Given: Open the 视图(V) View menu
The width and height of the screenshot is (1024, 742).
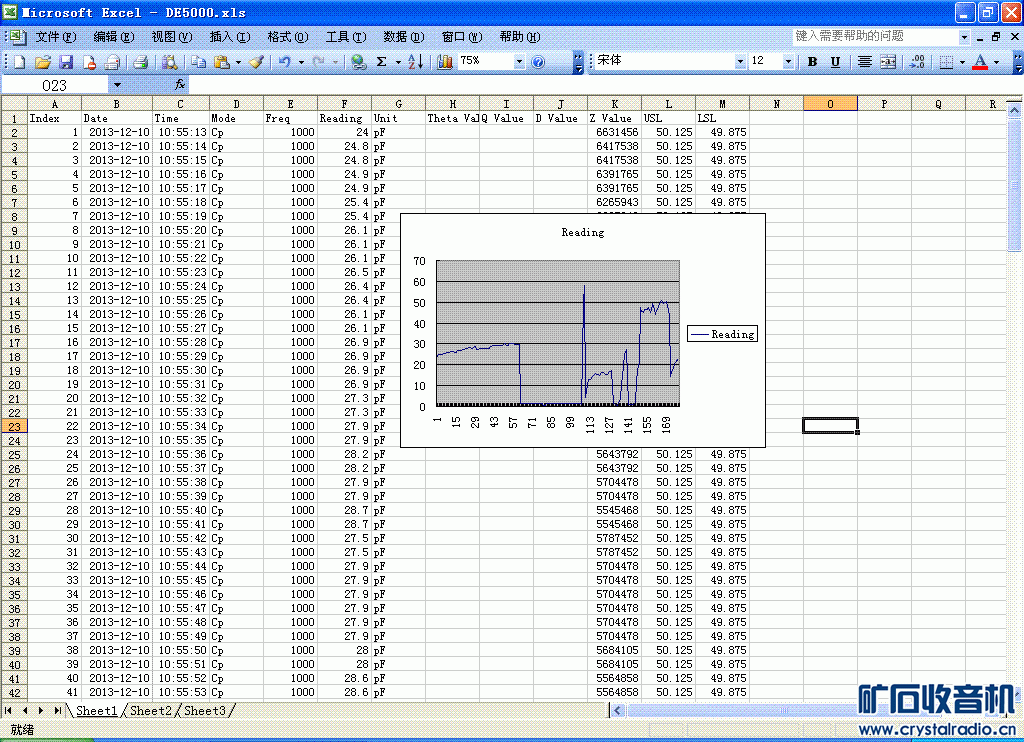Looking at the screenshot, I should [172, 37].
